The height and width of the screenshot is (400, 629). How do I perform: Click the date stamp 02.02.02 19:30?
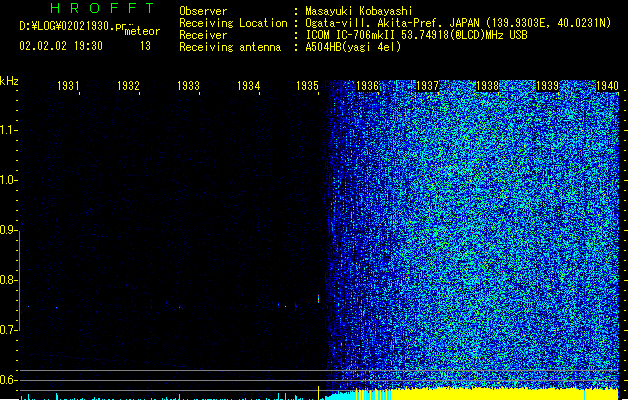(x=61, y=46)
